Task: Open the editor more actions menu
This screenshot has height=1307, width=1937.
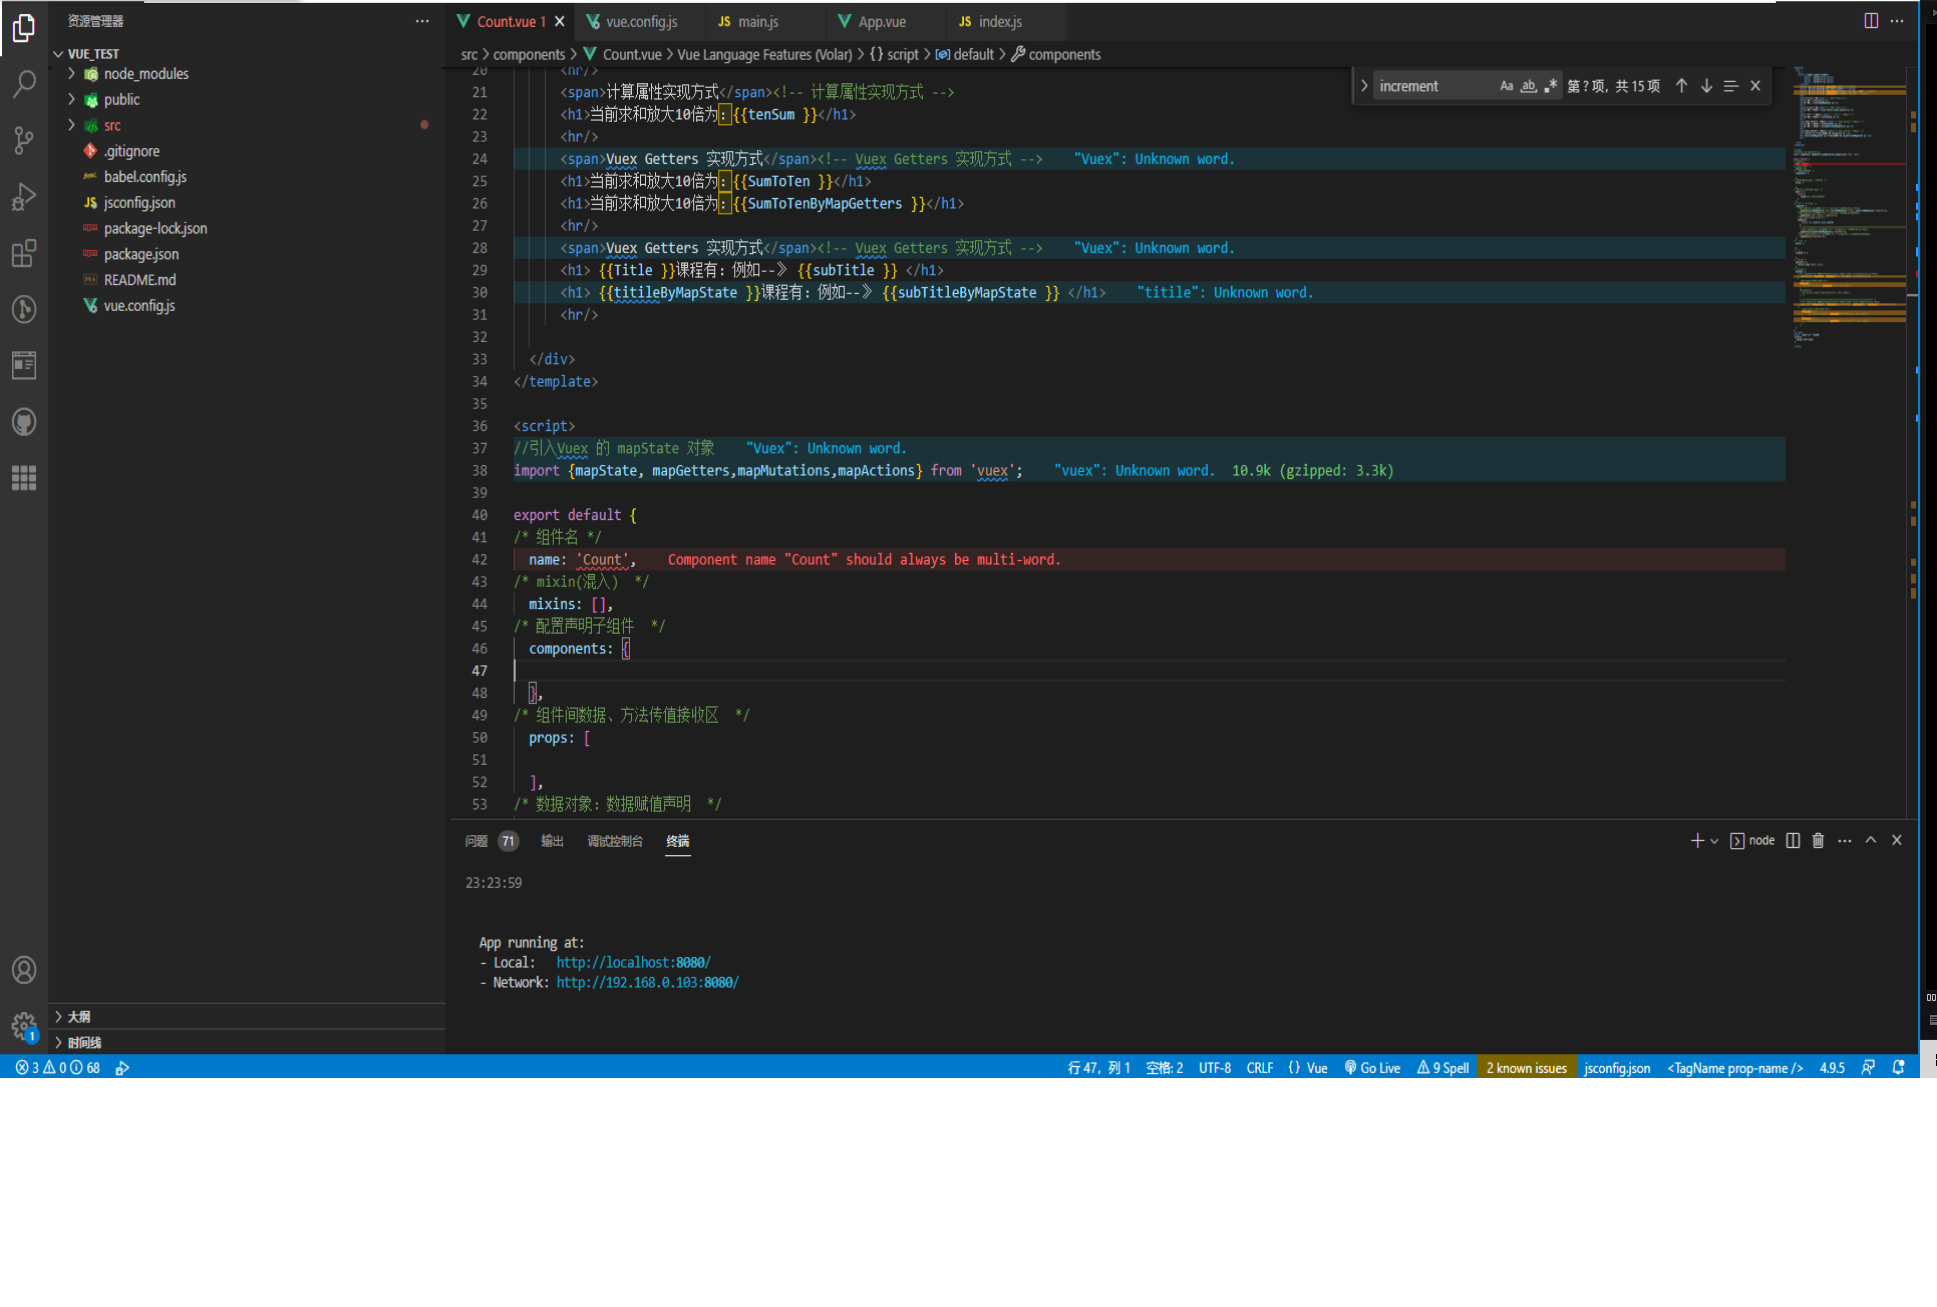Action: pyautogui.click(x=1897, y=21)
